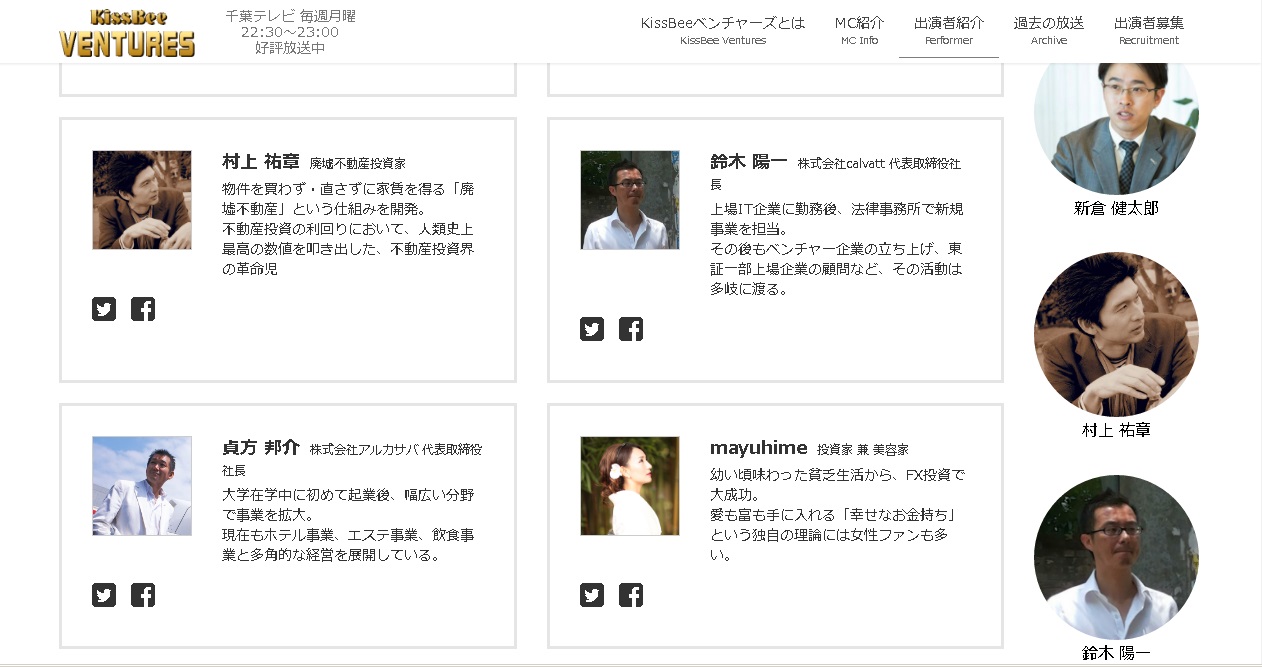Visit mayuhime's Twitter icon
This screenshot has height=667, width=1262.
[592, 595]
